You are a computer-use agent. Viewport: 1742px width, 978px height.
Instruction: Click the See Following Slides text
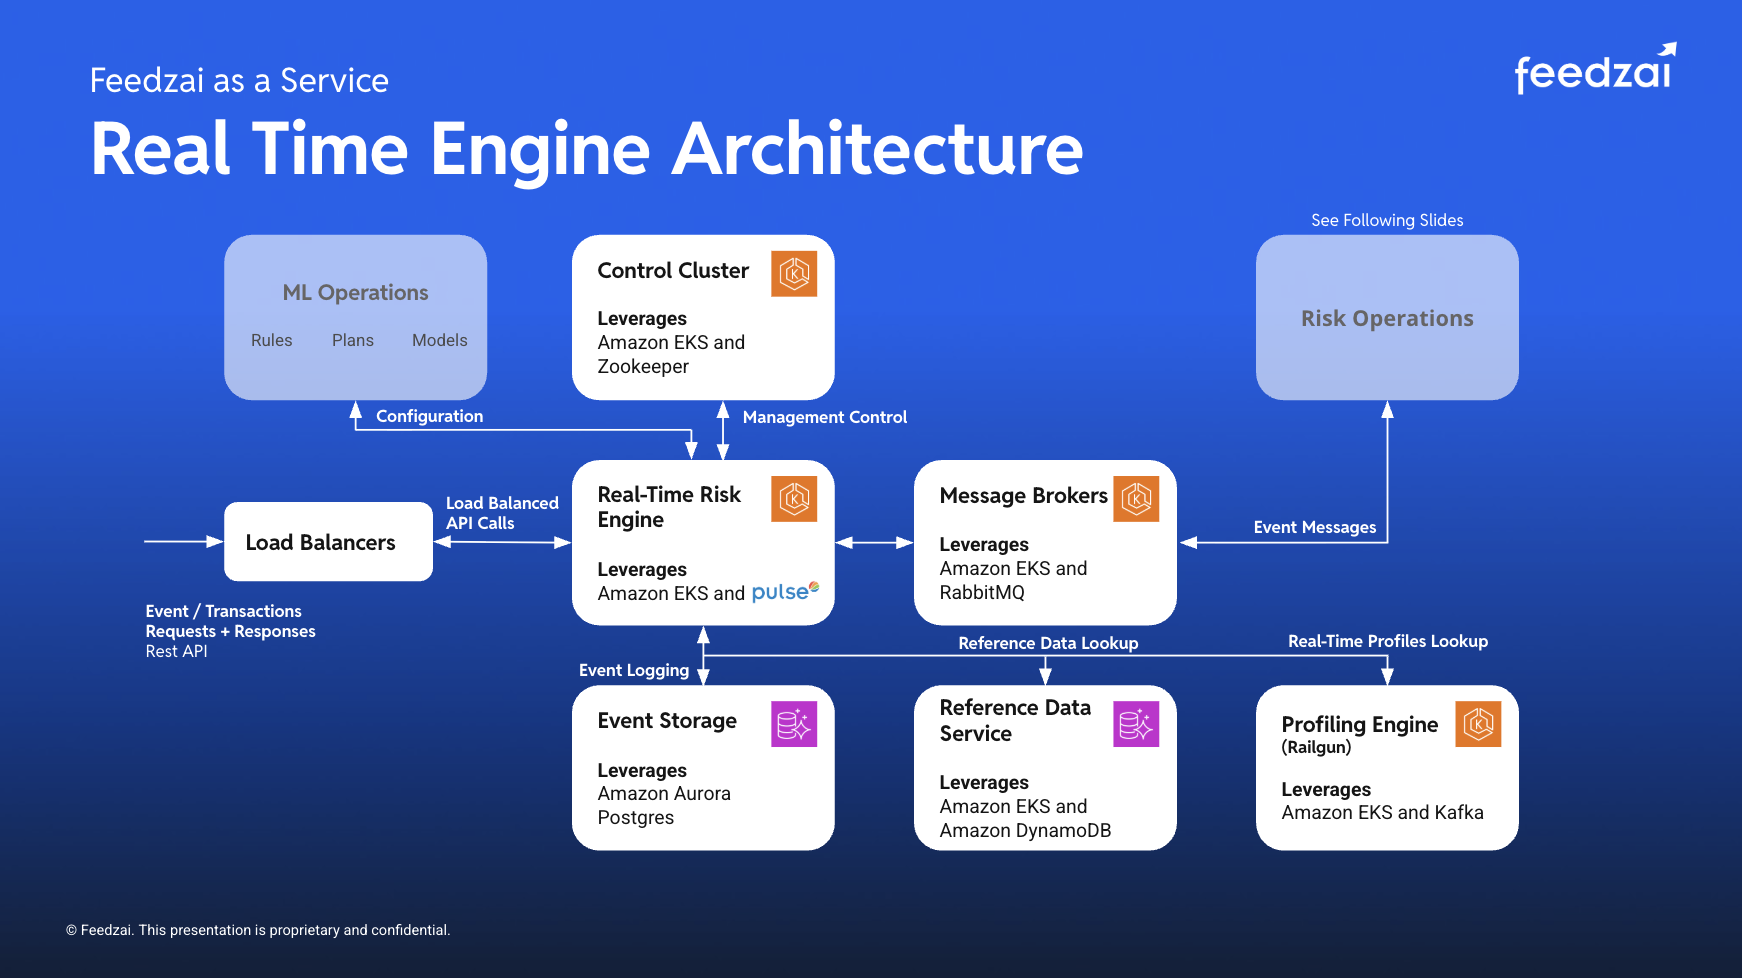[1387, 220]
